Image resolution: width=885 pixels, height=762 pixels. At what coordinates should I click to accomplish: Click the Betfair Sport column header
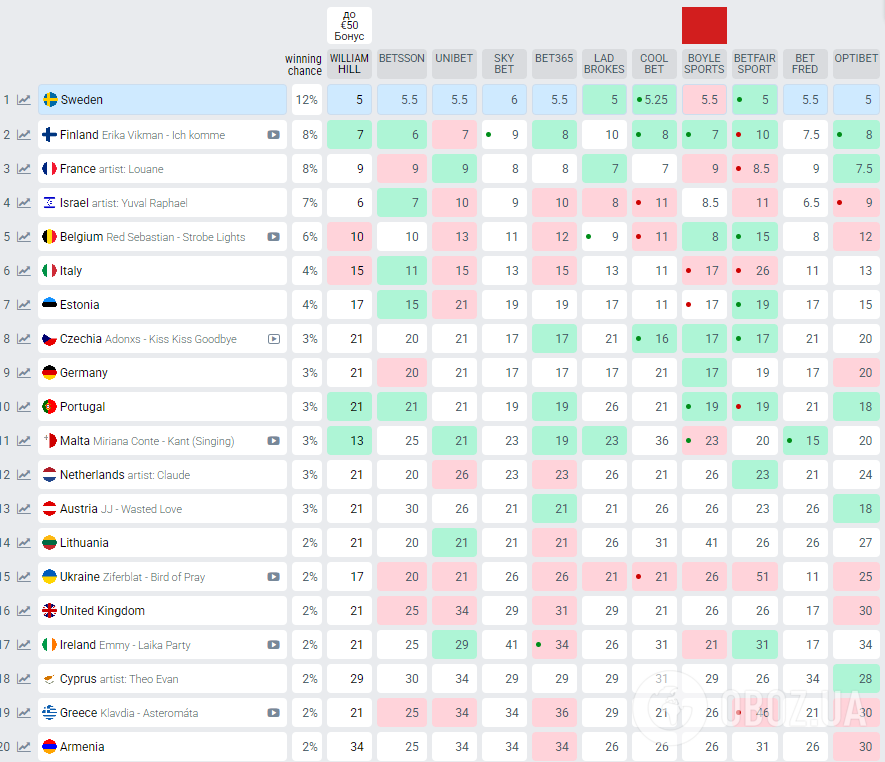(x=754, y=63)
